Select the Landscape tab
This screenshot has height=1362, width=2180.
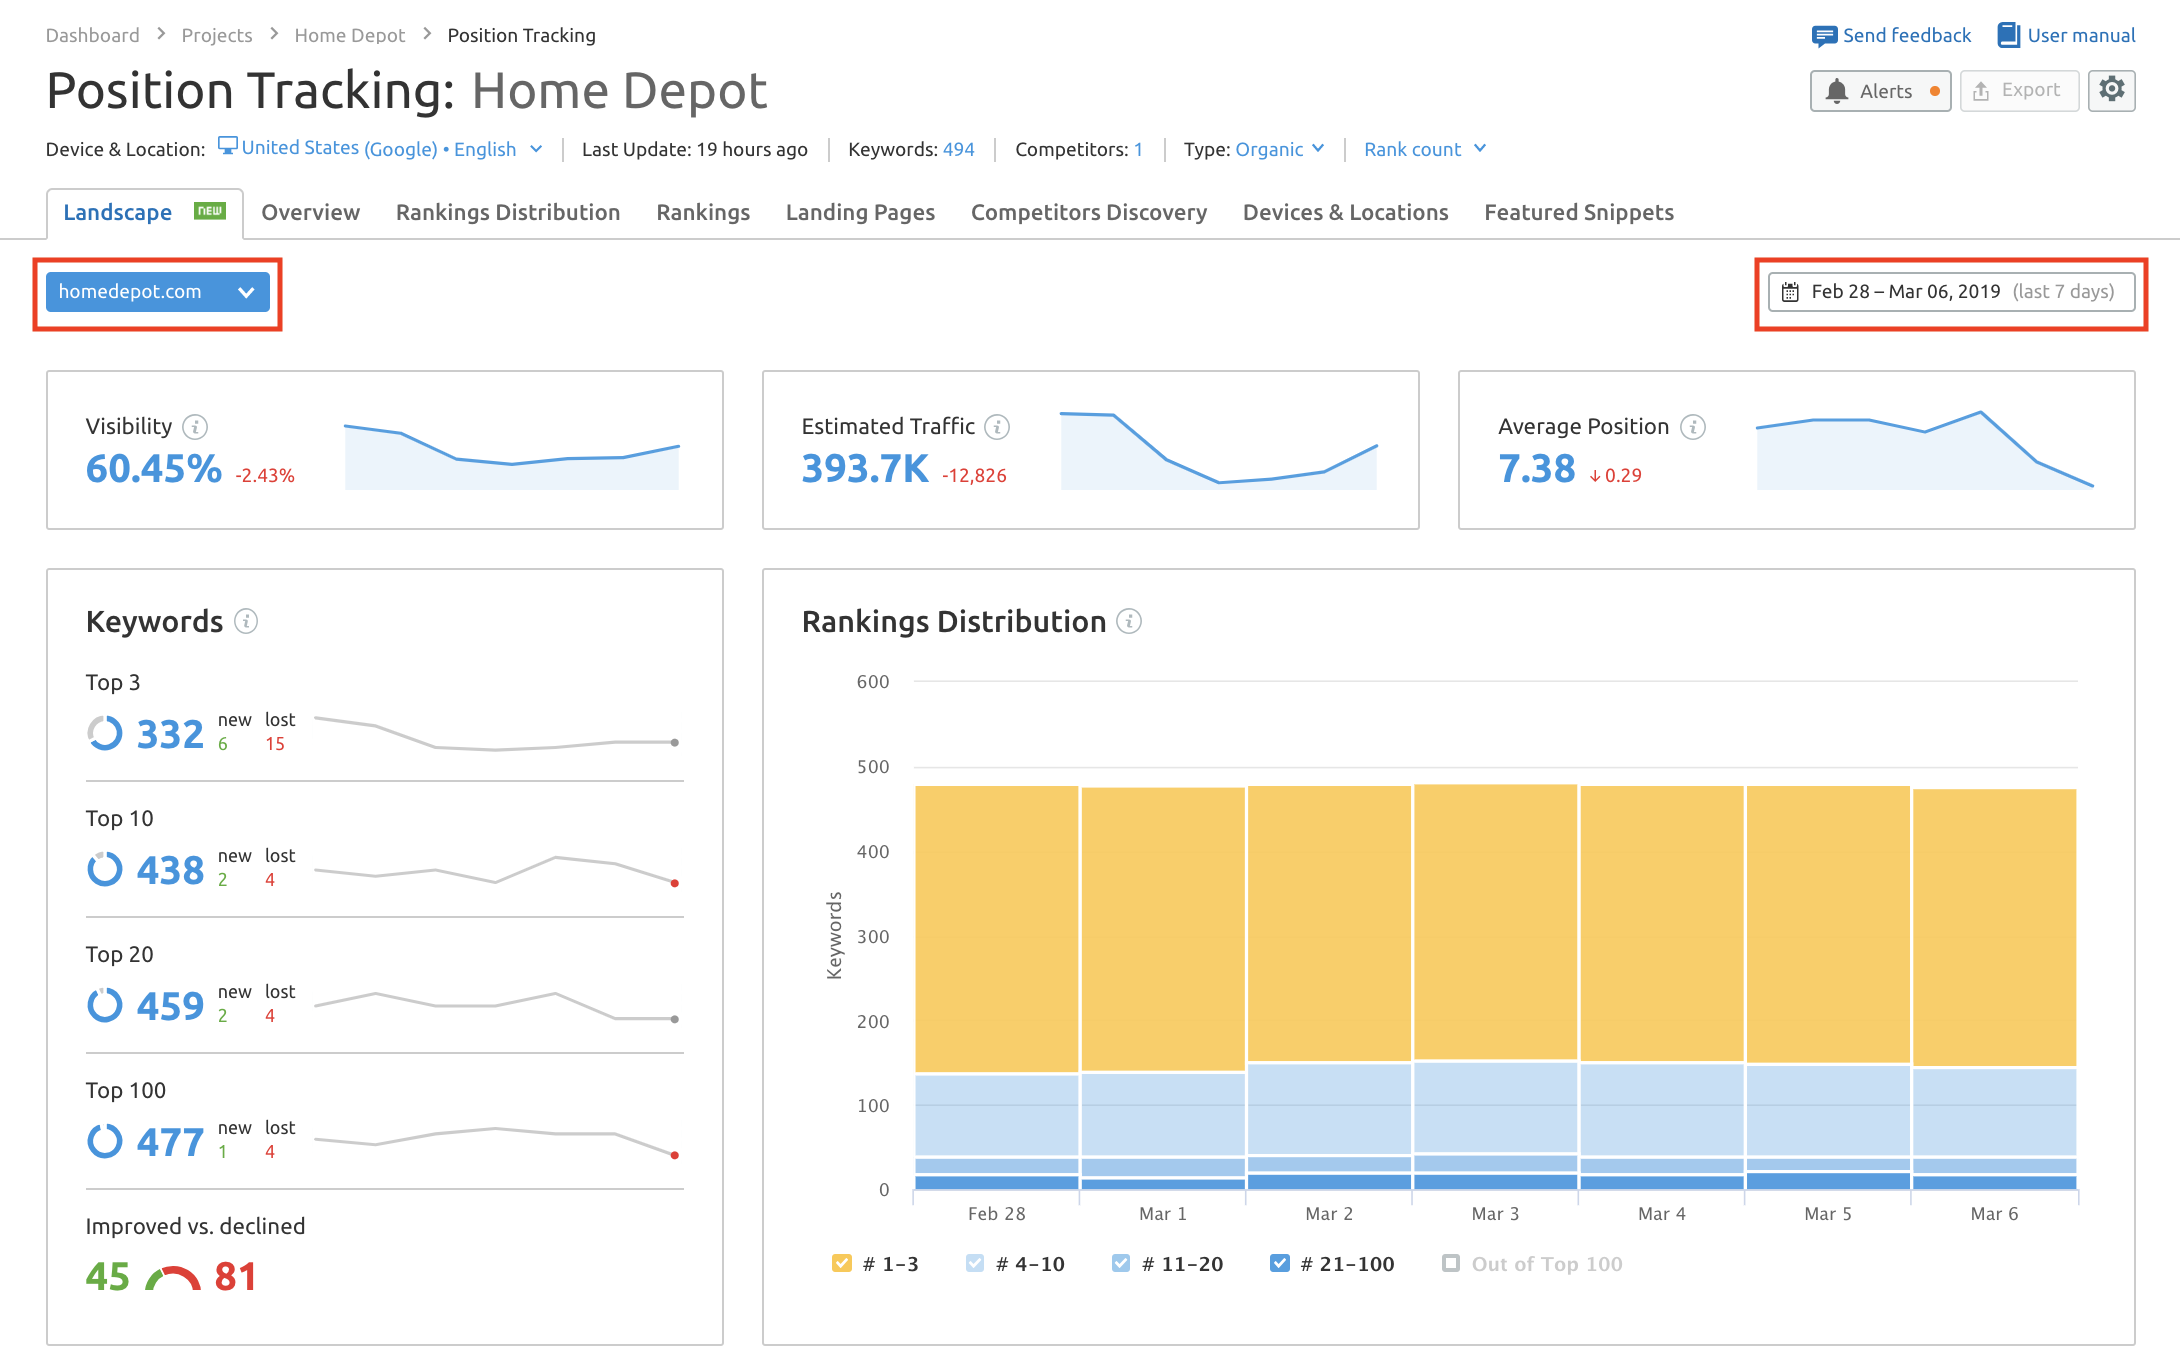(145, 213)
